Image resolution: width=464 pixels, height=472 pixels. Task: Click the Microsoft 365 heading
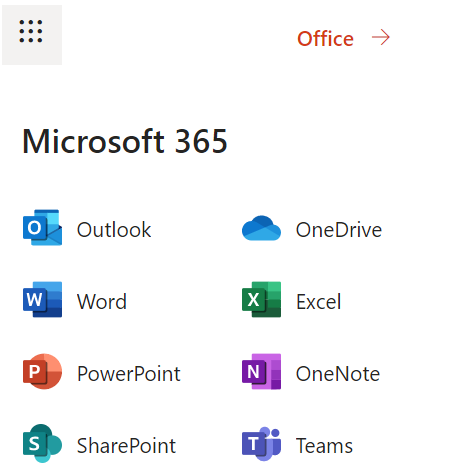pyautogui.click(x=125, y=141)
